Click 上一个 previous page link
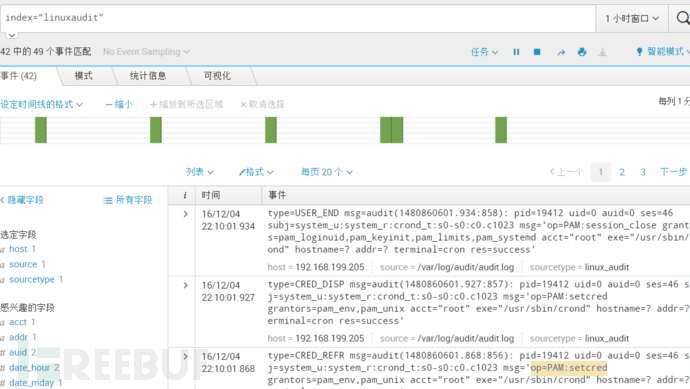 coord(566,172)
